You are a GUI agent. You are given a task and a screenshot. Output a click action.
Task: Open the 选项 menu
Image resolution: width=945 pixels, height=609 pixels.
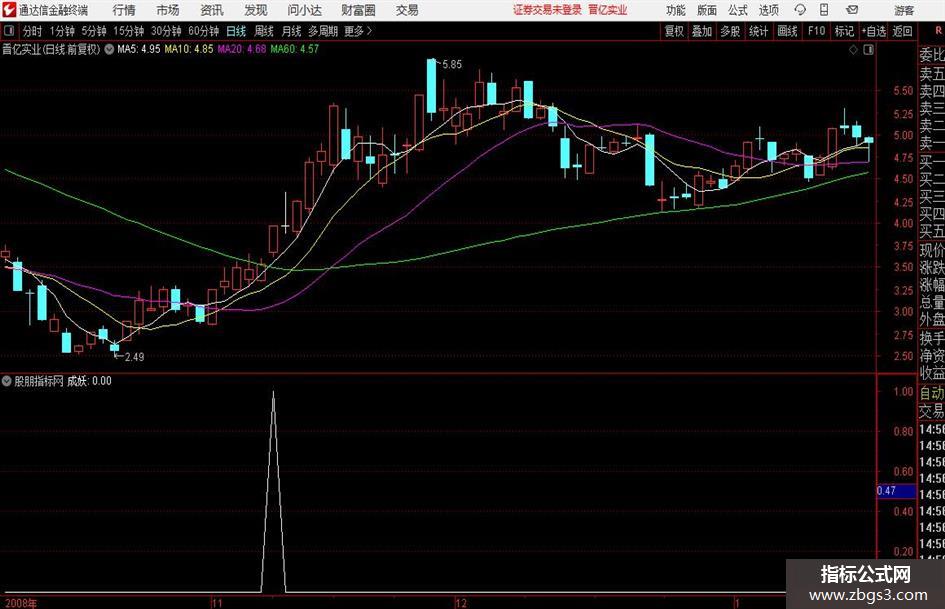coord(769,10)
